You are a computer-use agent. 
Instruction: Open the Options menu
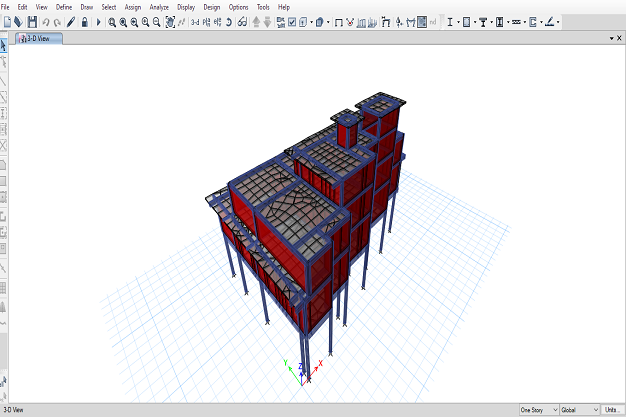(x=238, y=7)
